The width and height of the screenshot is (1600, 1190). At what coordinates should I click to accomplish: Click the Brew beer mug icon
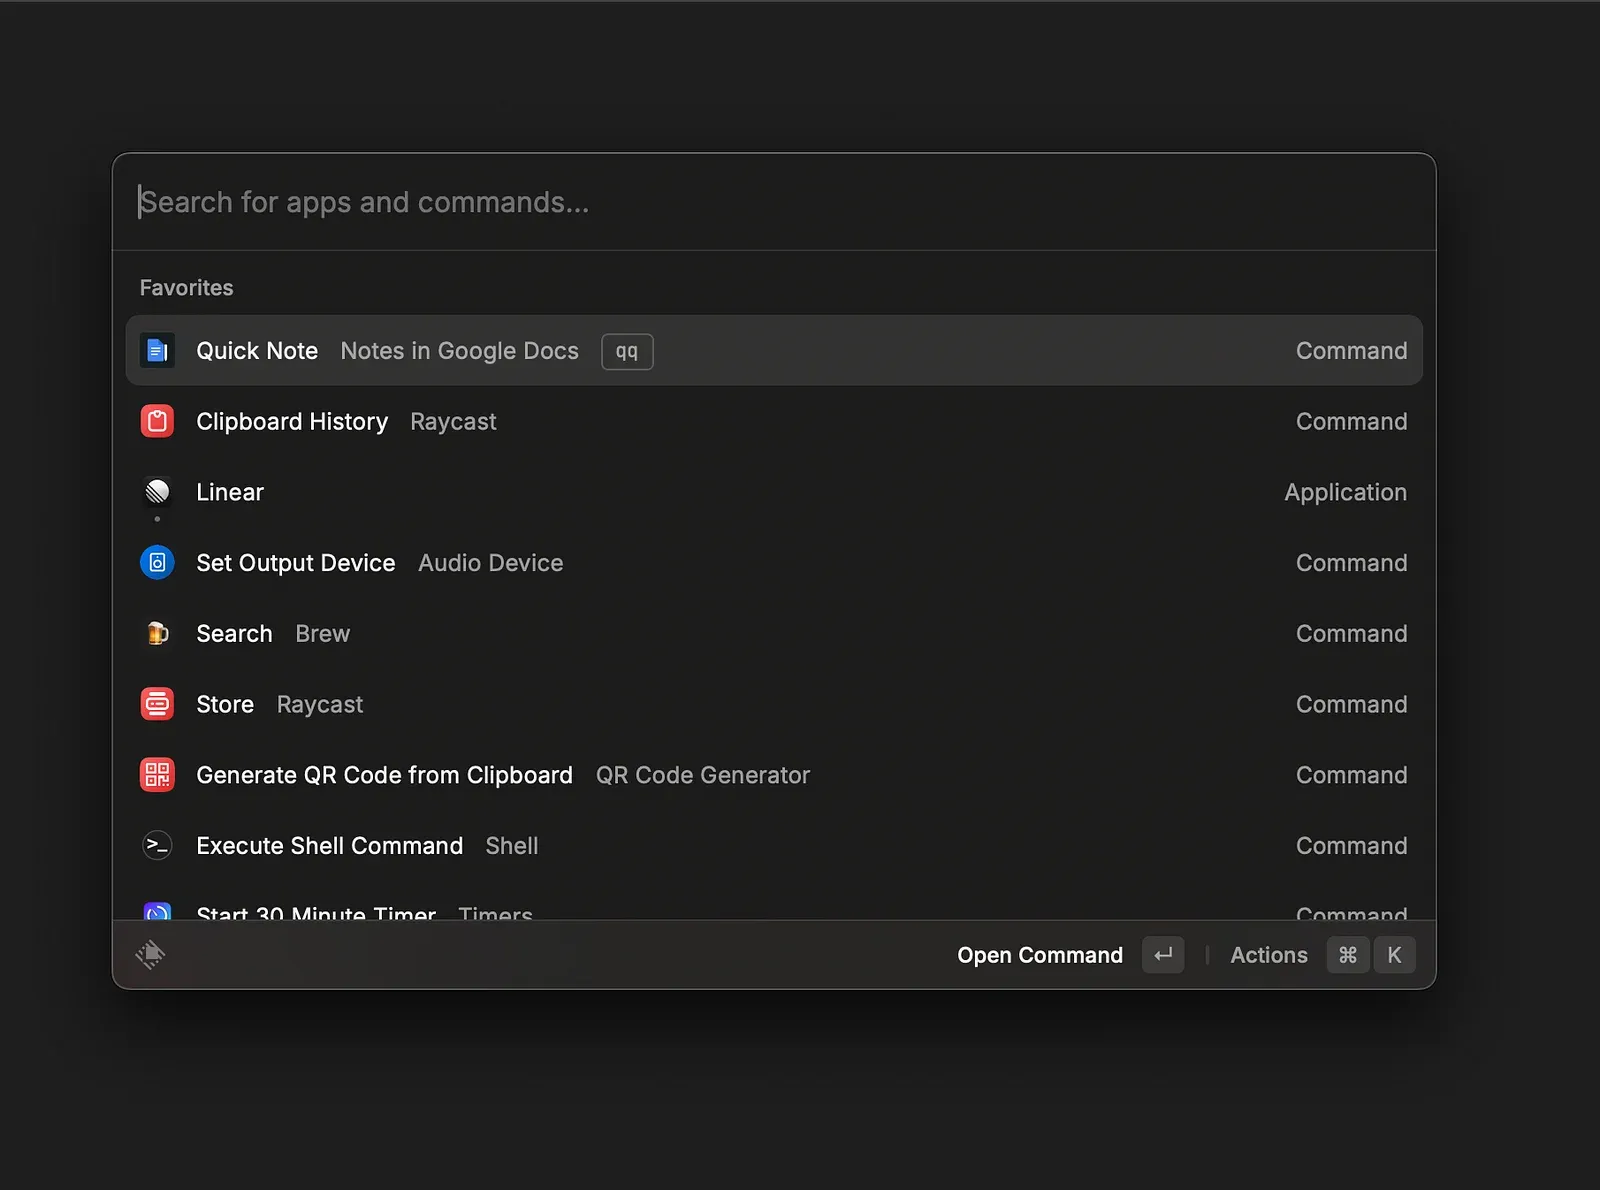point(157,634)
